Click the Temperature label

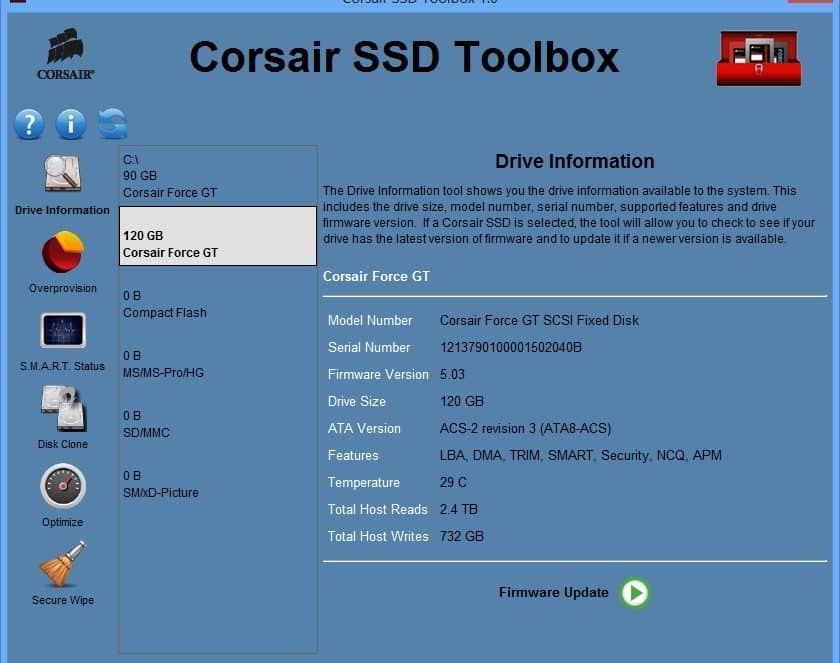(364, 483)
